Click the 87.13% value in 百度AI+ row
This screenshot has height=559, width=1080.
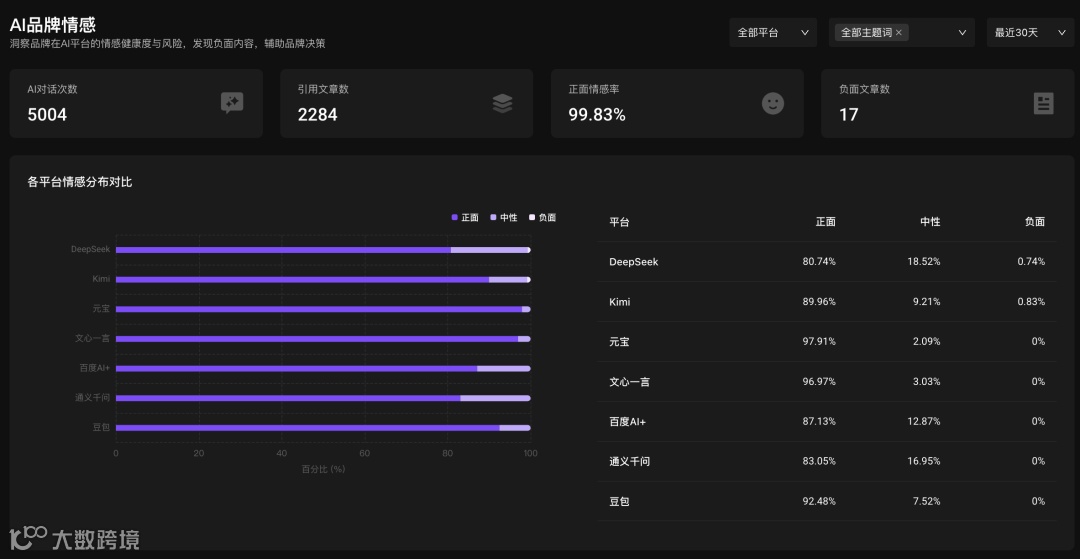click(819, 421)
